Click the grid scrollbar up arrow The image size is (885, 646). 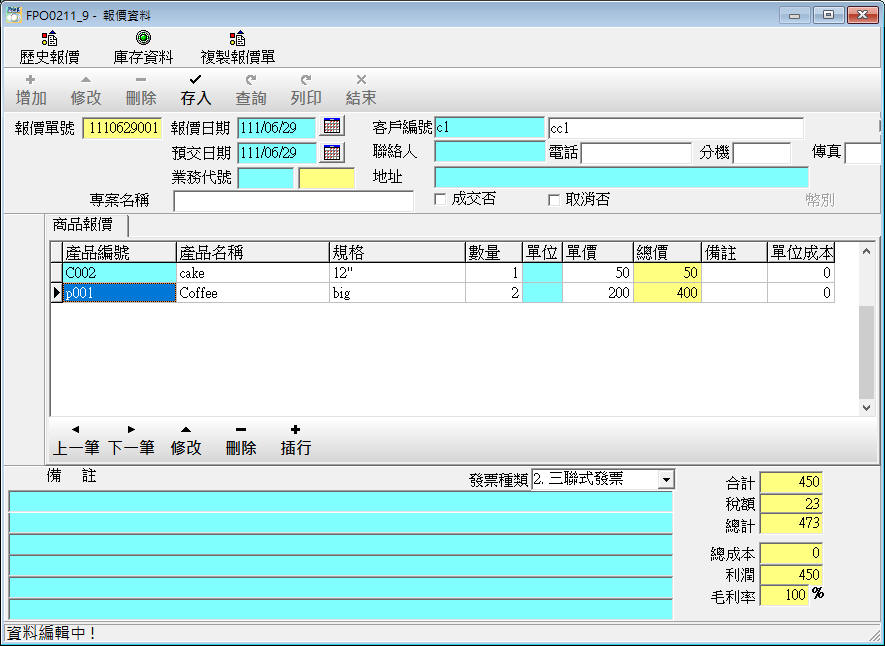tap(866, 251)
